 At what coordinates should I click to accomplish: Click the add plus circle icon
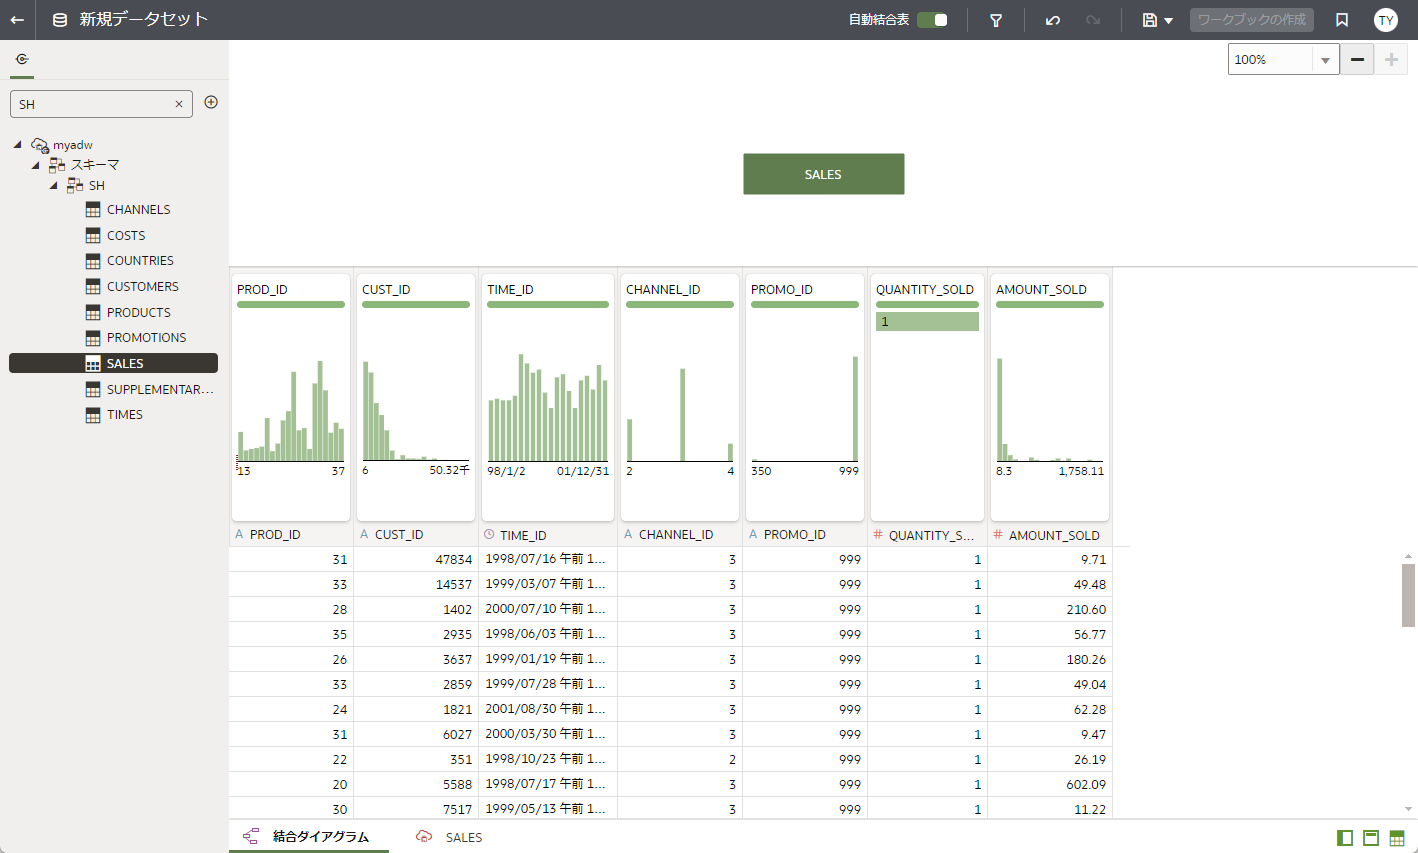point(211,102)
